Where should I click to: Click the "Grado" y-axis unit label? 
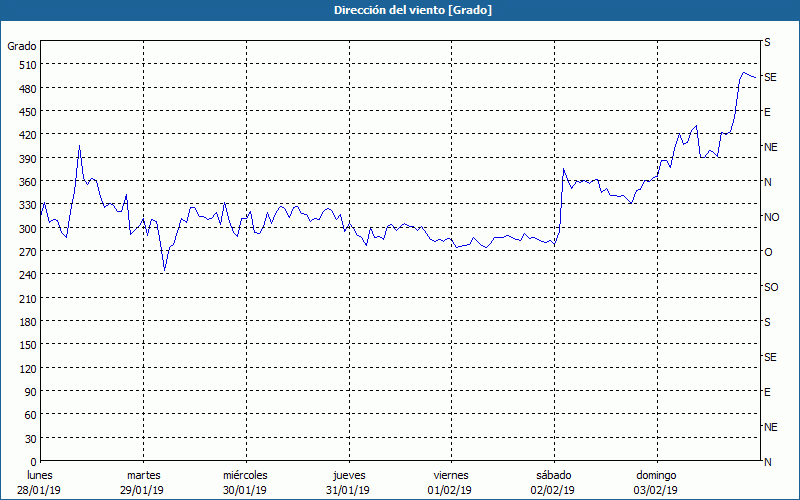(x=22, y=46)
